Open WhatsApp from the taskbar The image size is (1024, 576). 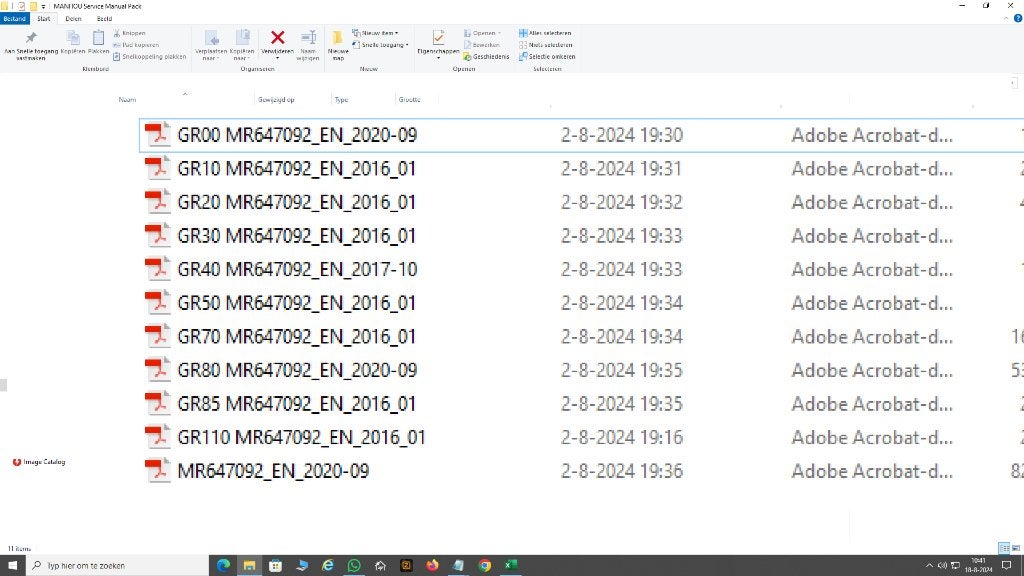tap(354, 566)
